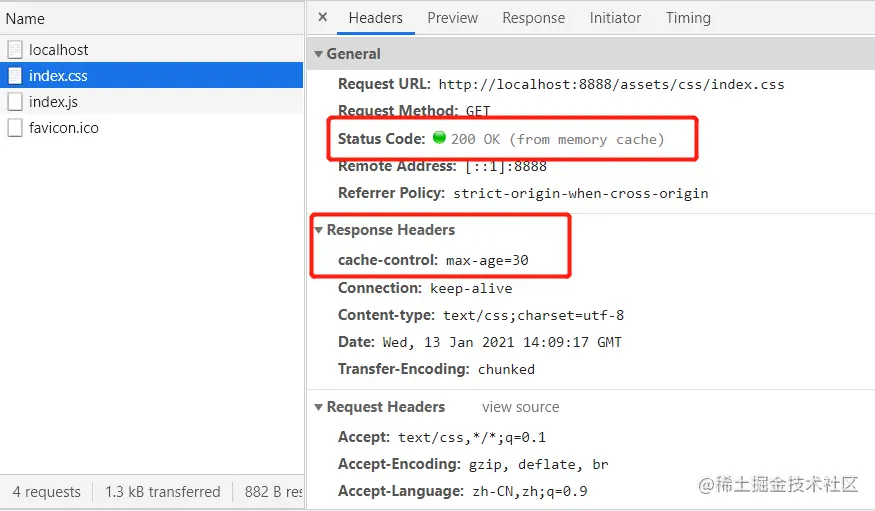Click the Connection keep-alive header
875x511 pixels.
[425, 288]
